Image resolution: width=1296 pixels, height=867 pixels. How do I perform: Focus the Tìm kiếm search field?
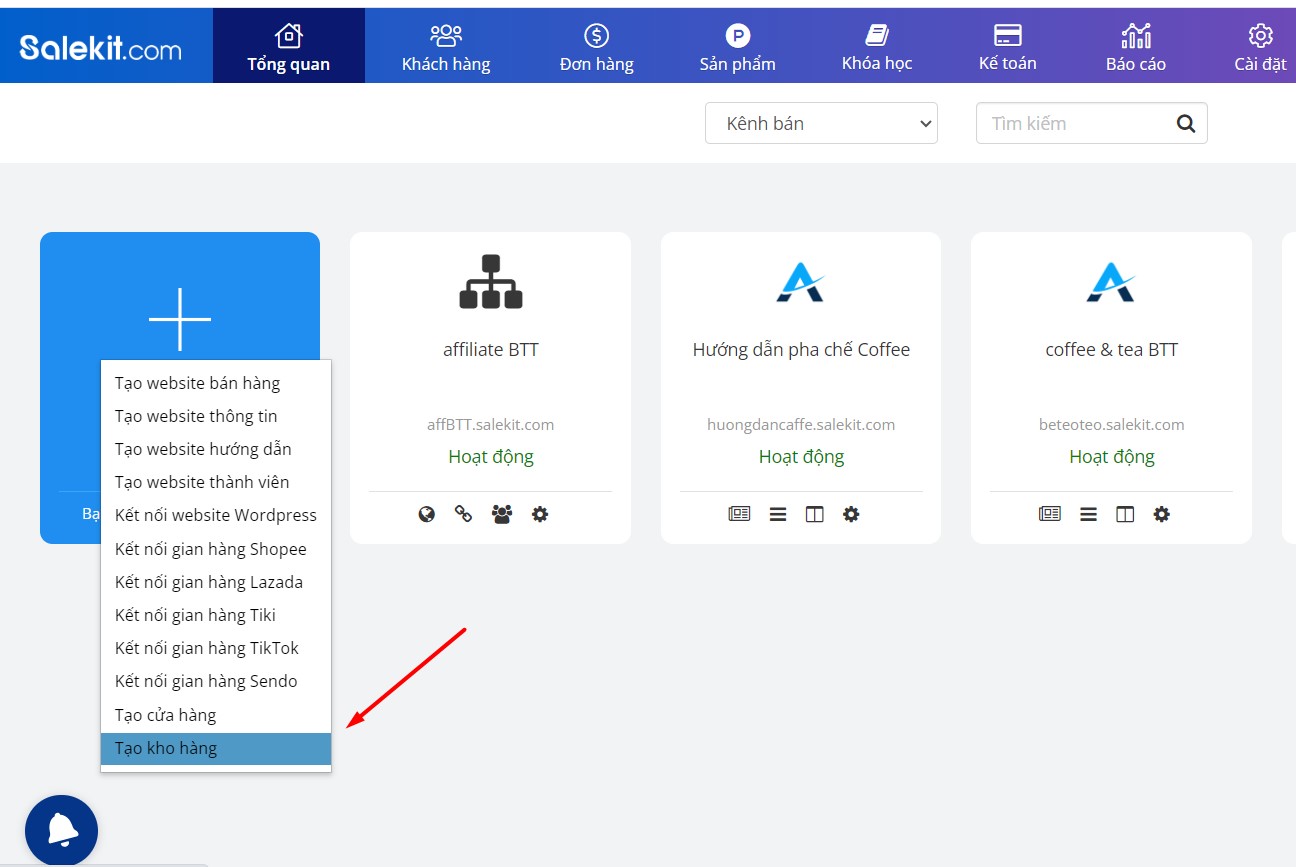coord(1075,124)
